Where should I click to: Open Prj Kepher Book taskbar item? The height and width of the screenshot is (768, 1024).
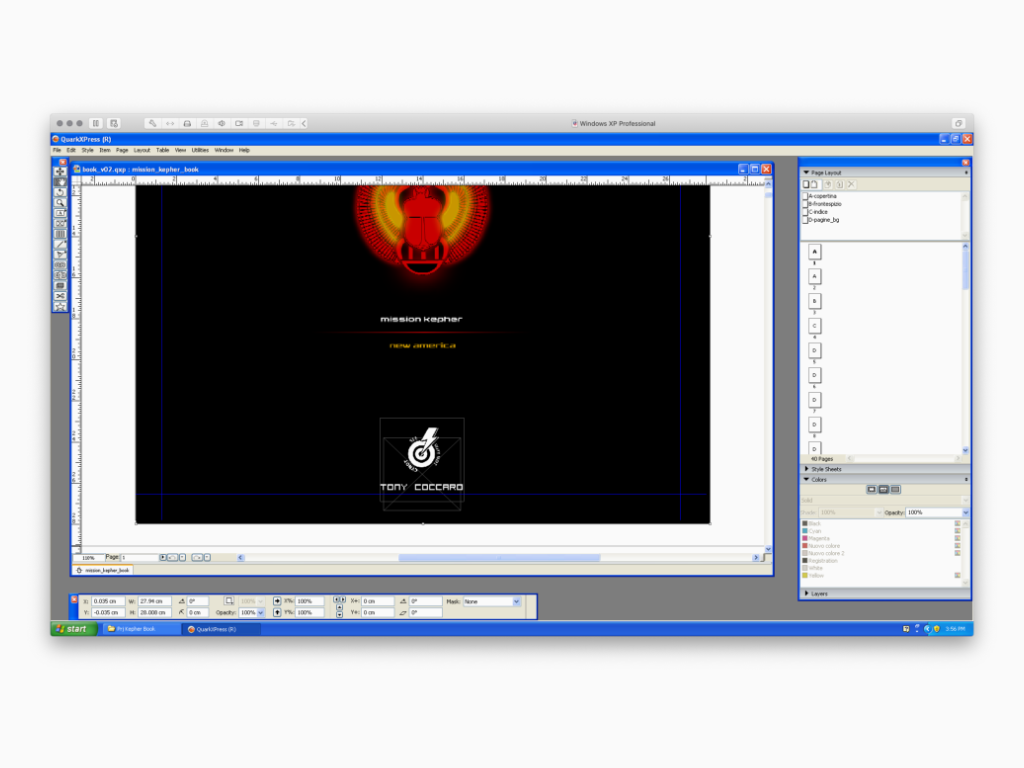[140, 629]
